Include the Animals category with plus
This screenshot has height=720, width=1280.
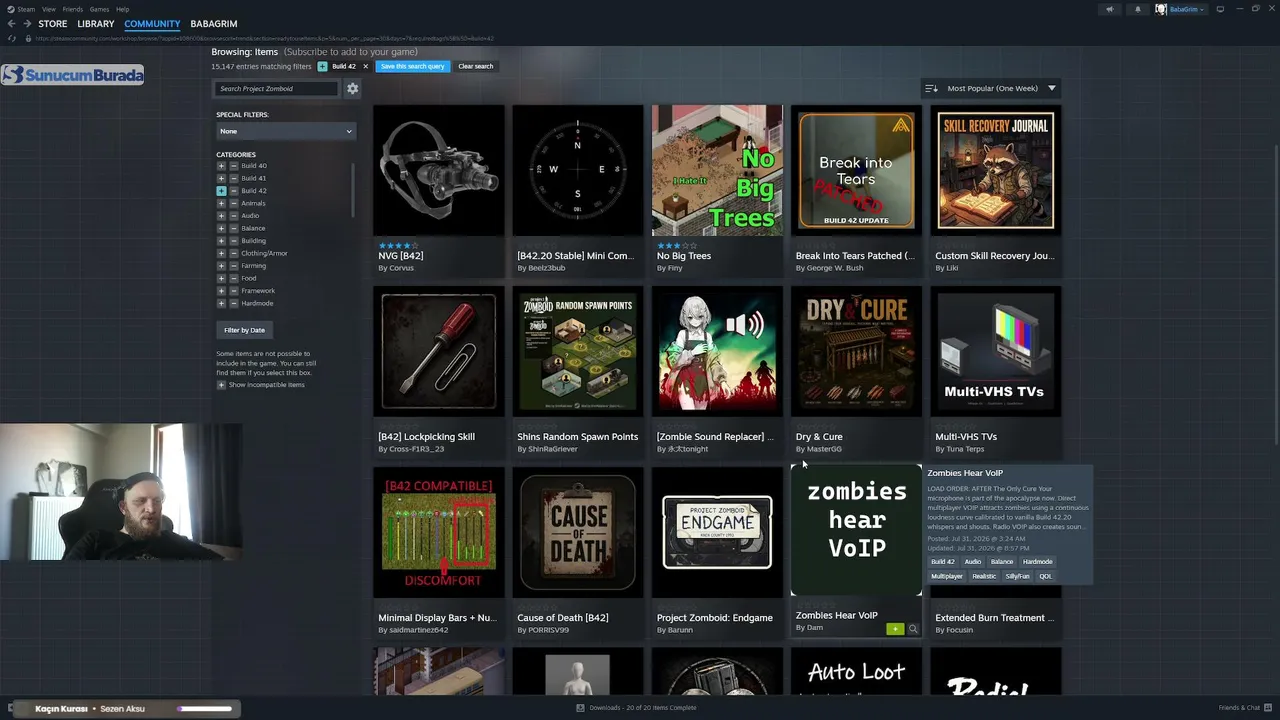tap(221, 203)
